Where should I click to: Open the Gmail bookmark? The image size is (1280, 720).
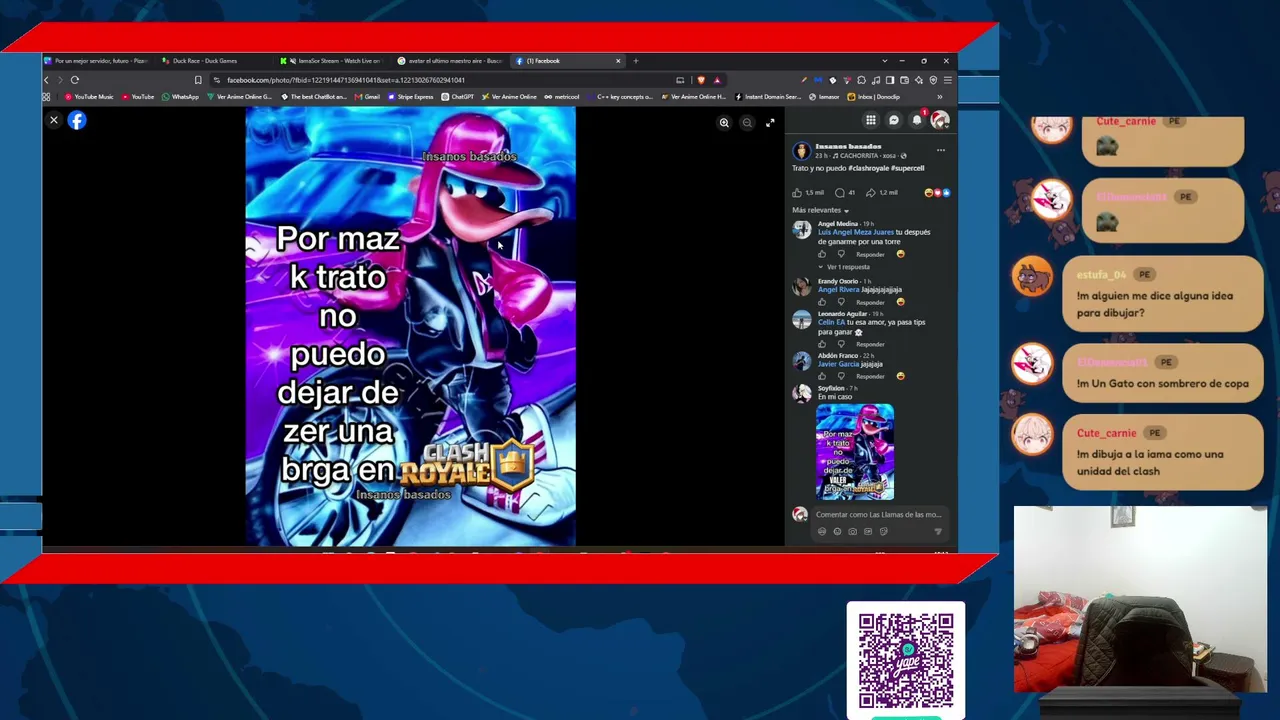(367, 97)
